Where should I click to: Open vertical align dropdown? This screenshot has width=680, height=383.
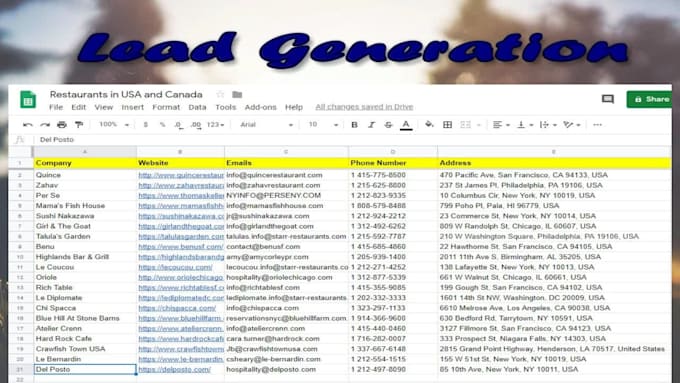[525, 124]
